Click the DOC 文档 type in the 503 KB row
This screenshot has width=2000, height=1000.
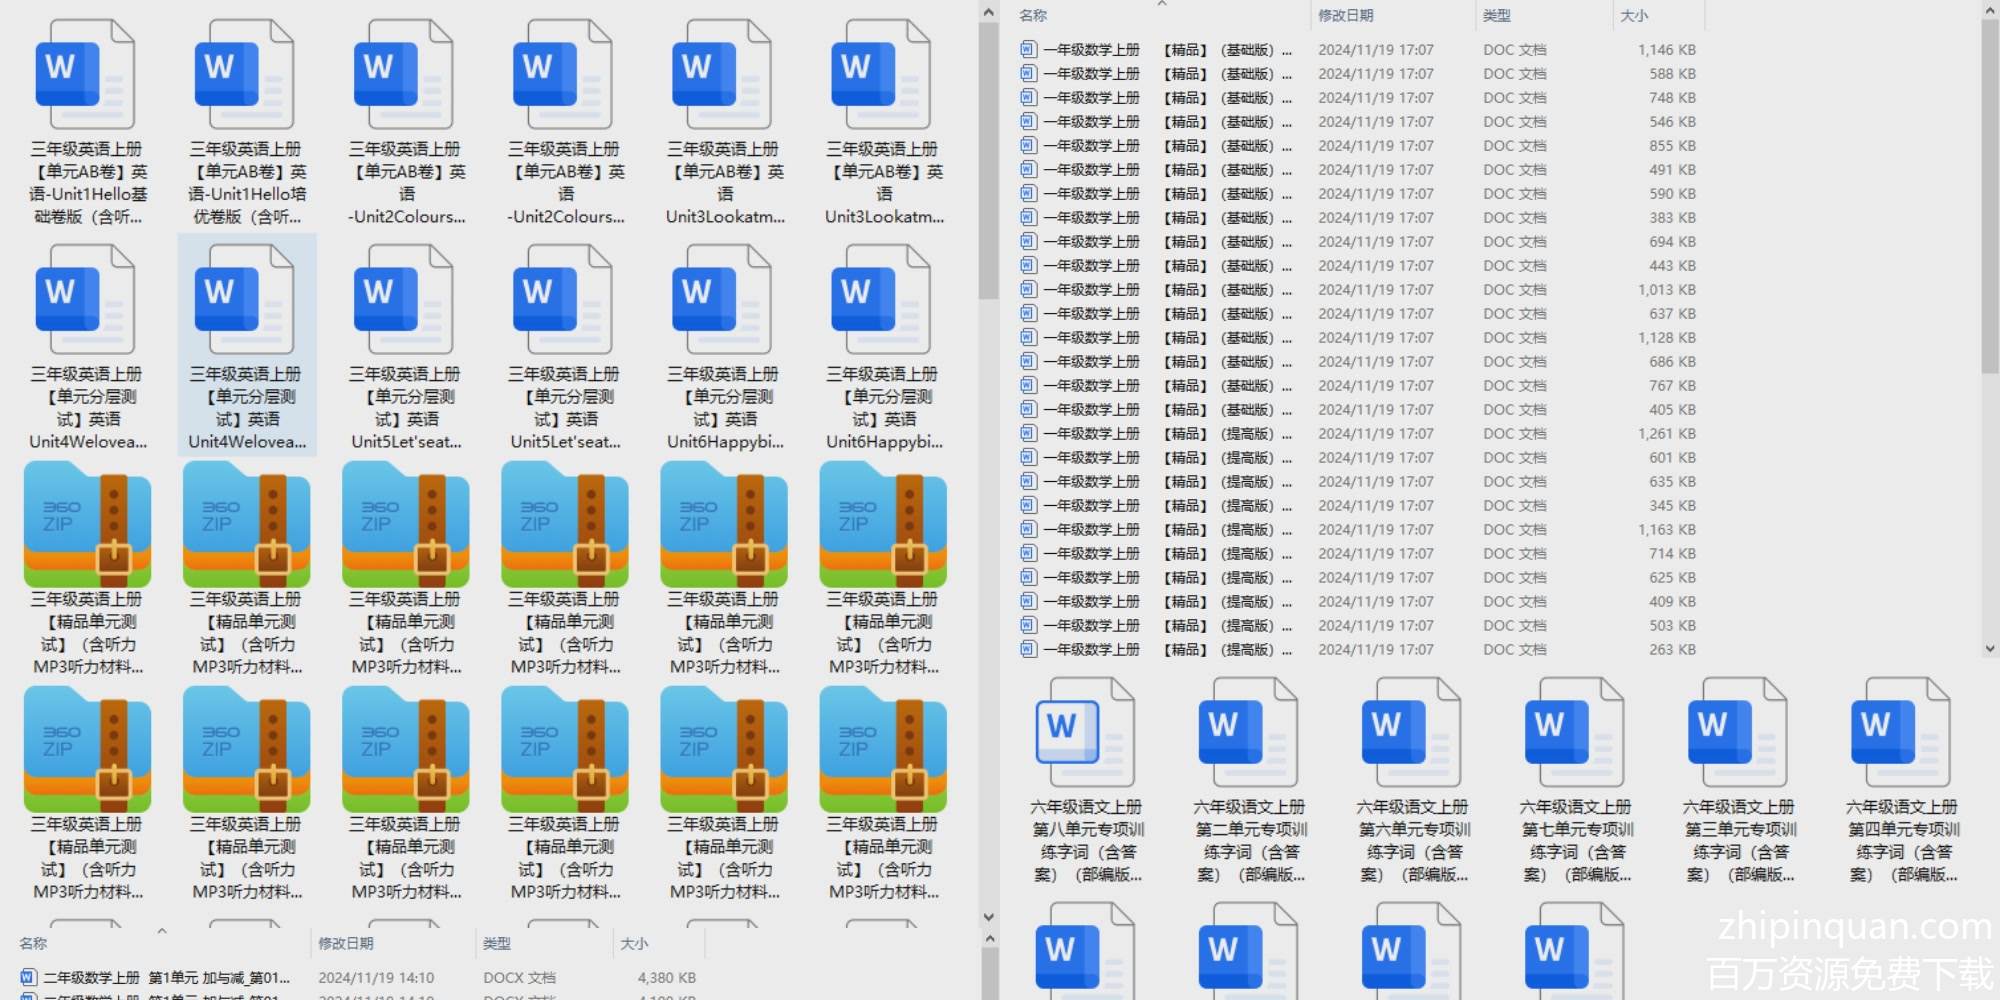point(1514,625)
